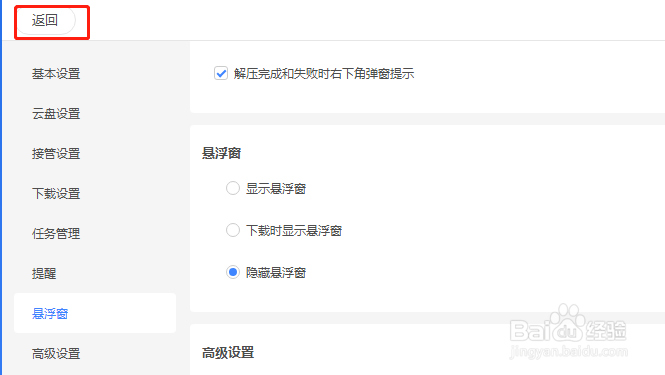This screenshot has width=665, height=375.
Task: Click the 解压完成和失败时右下角弹窗提示 label text
Action: point(324,74)
